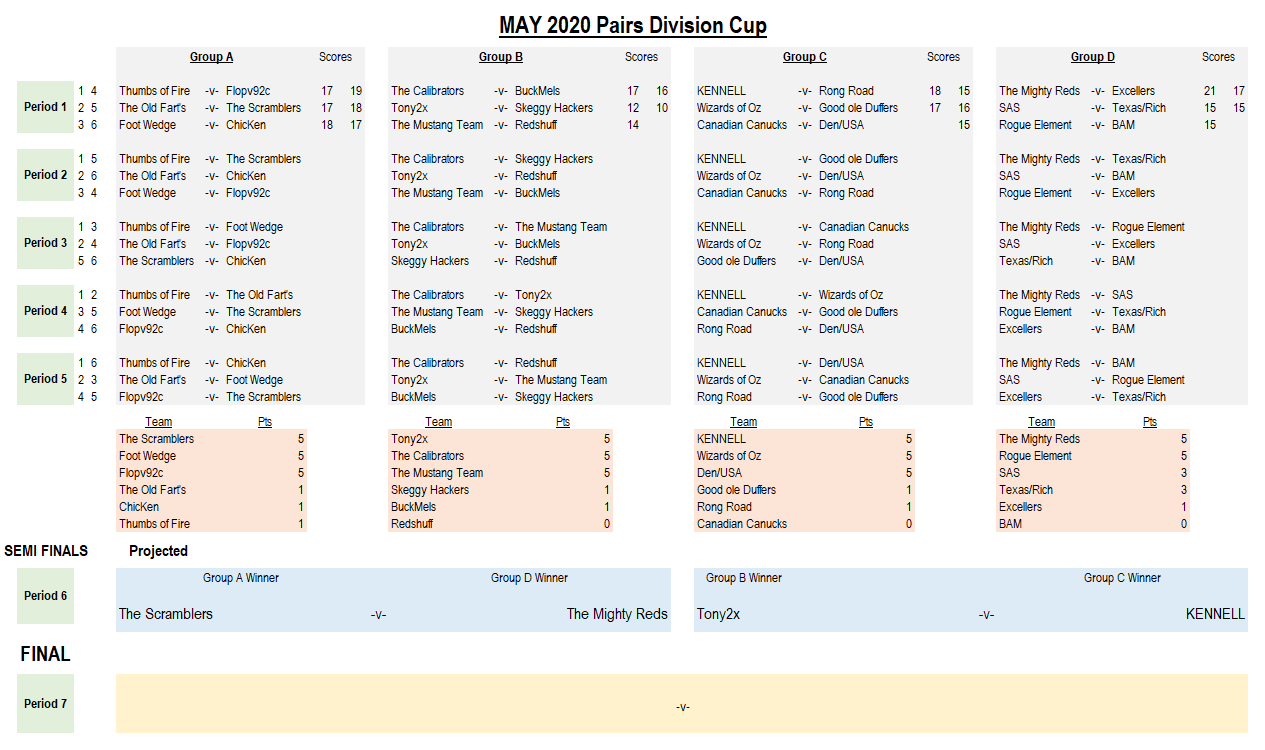This screenshot has width=1265, height=750.
Task: Click the Period 6 semi finals label
Action: [45, 596]
